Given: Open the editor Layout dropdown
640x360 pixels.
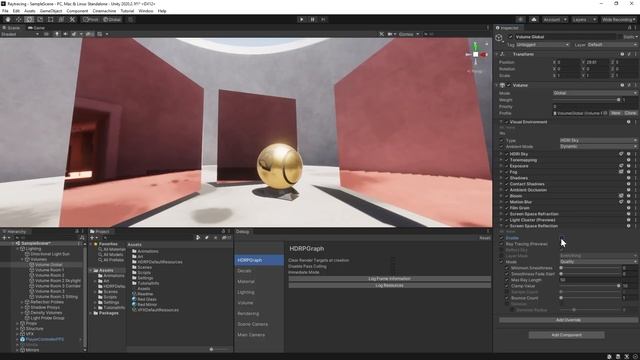Looking at the screenshot, I should (x=618, y=19).
